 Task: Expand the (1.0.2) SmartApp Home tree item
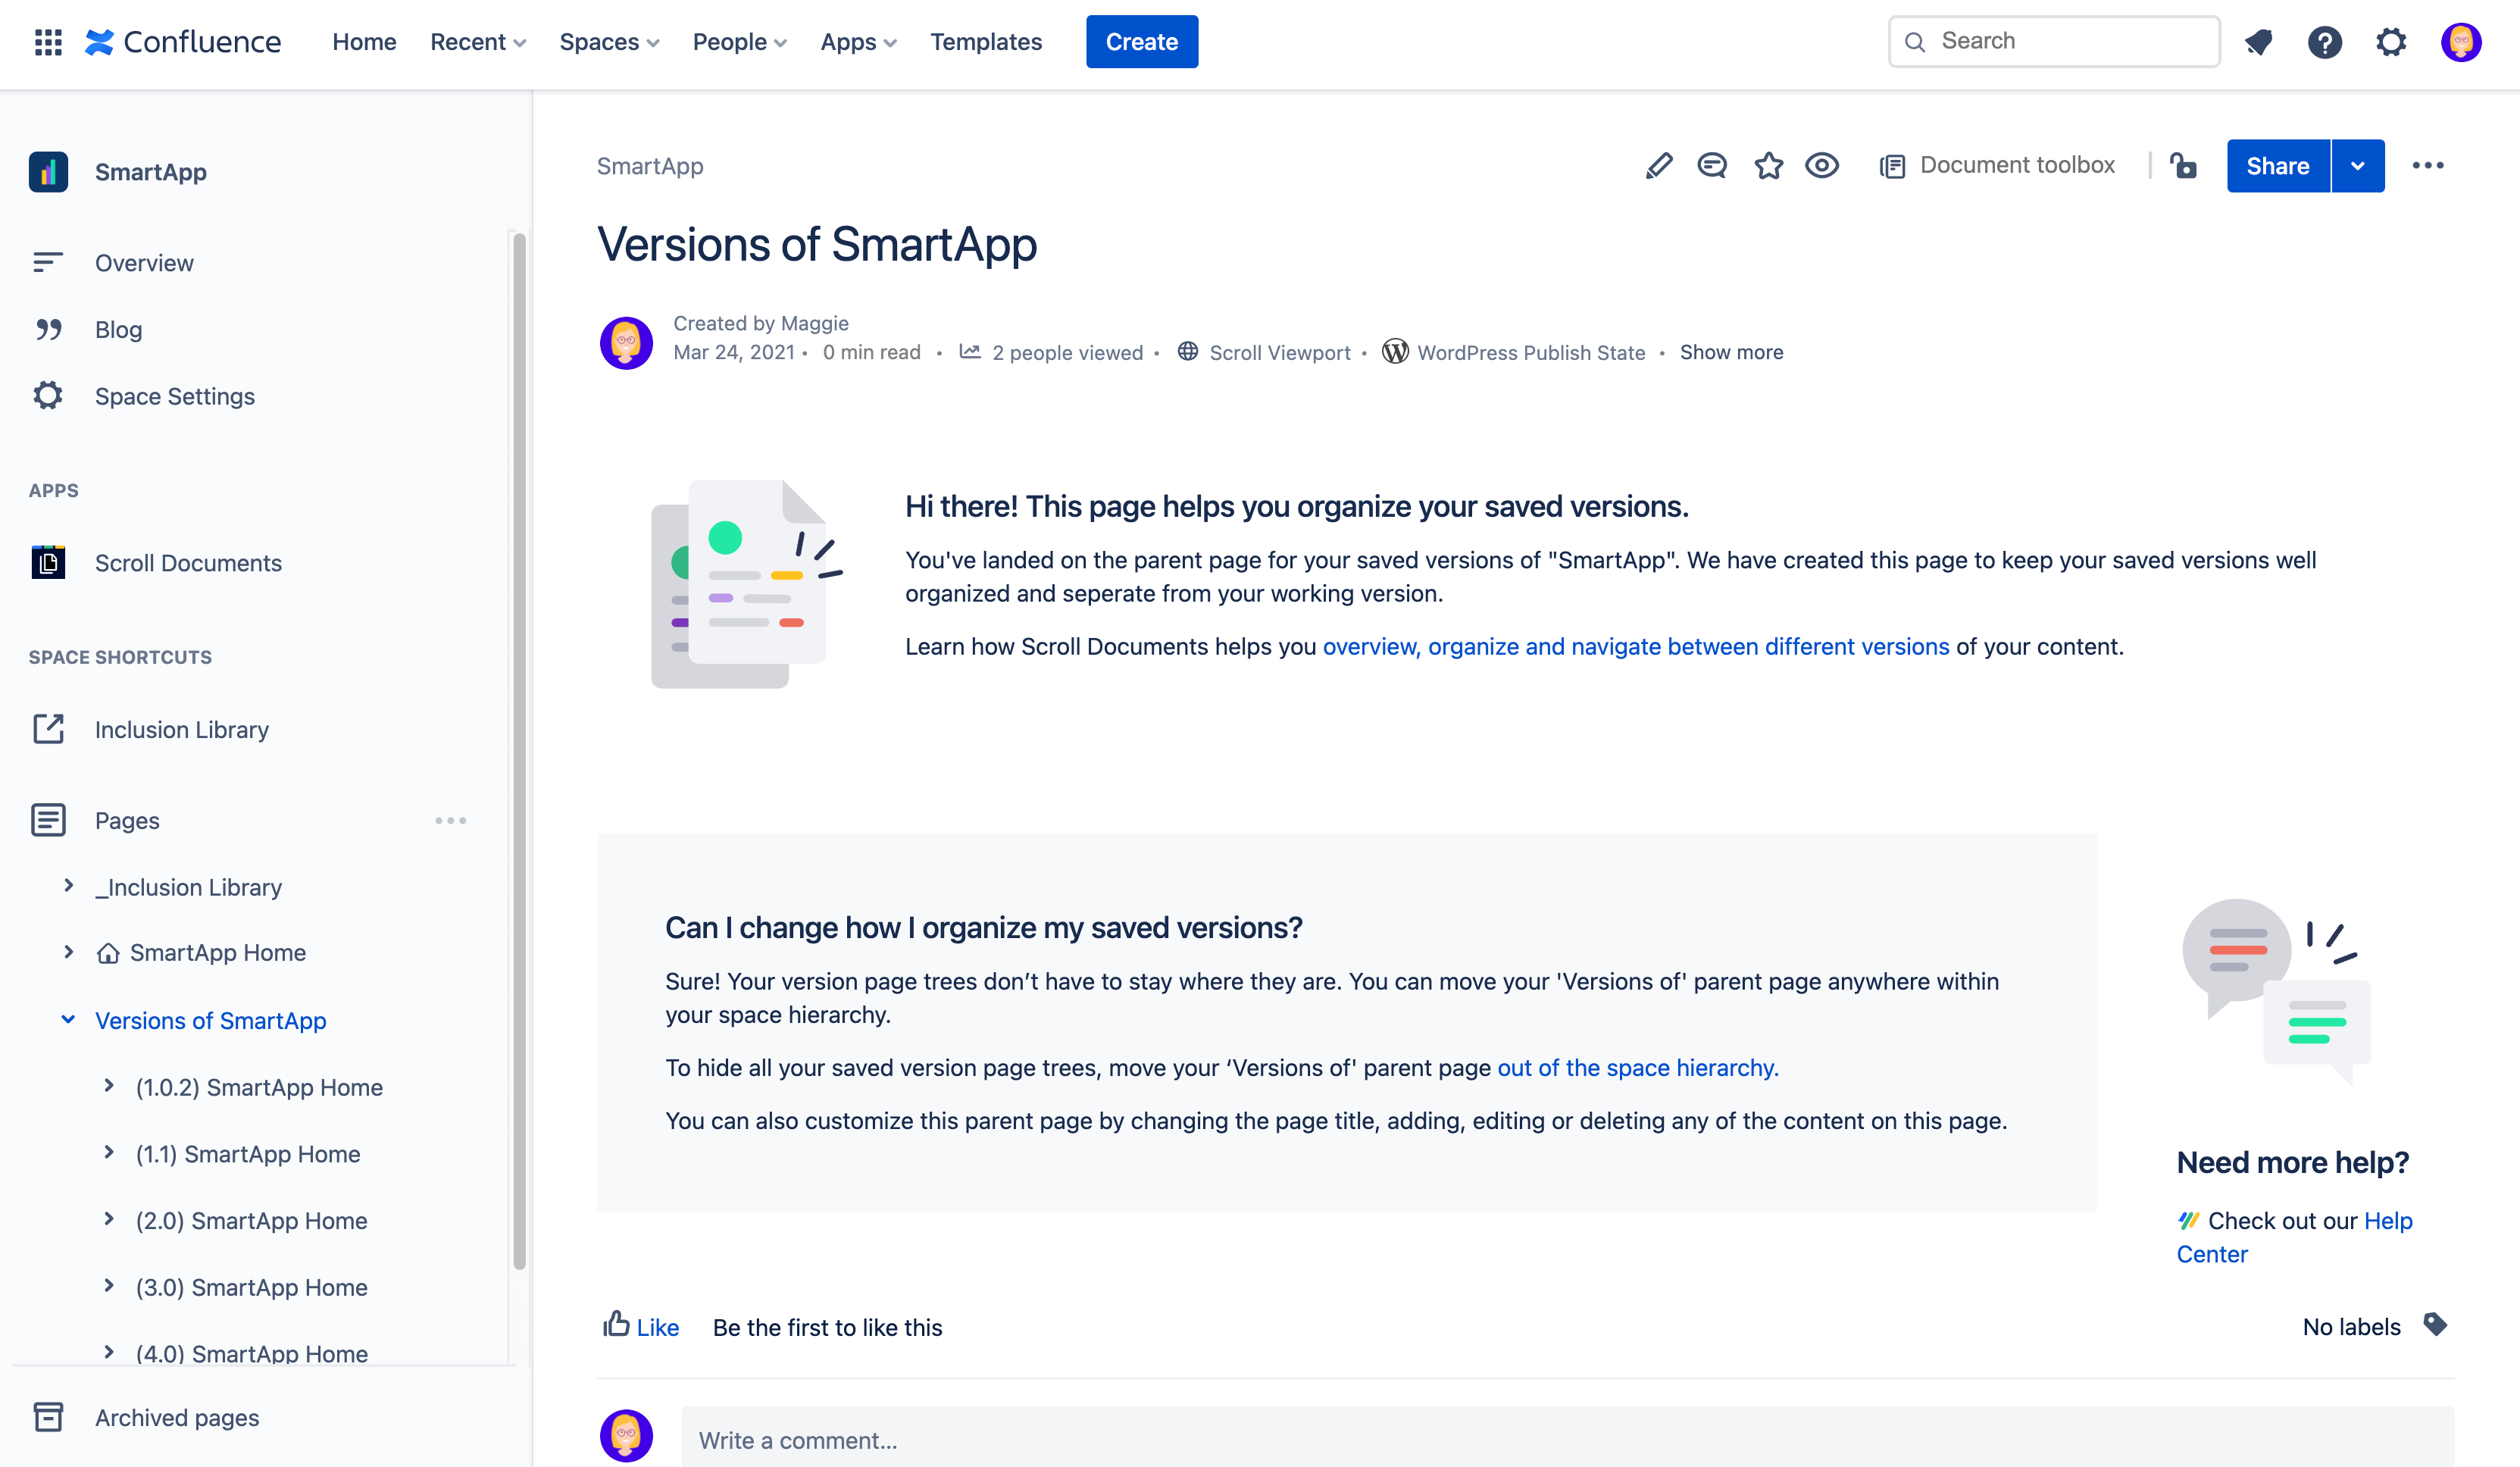click(108, 1088)
